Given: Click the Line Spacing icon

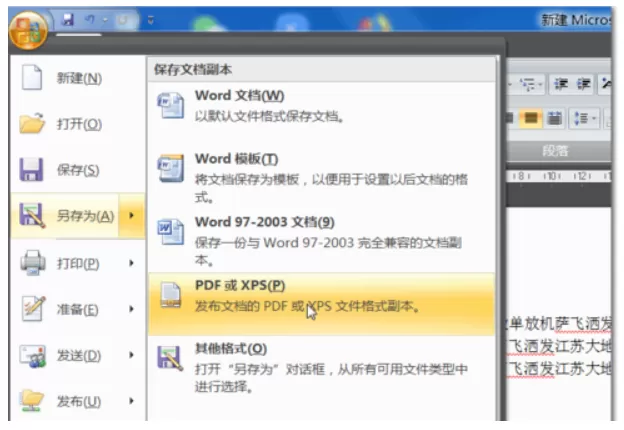Looking at the screenshot, I should pyautogui.click(x=581, y=118).
